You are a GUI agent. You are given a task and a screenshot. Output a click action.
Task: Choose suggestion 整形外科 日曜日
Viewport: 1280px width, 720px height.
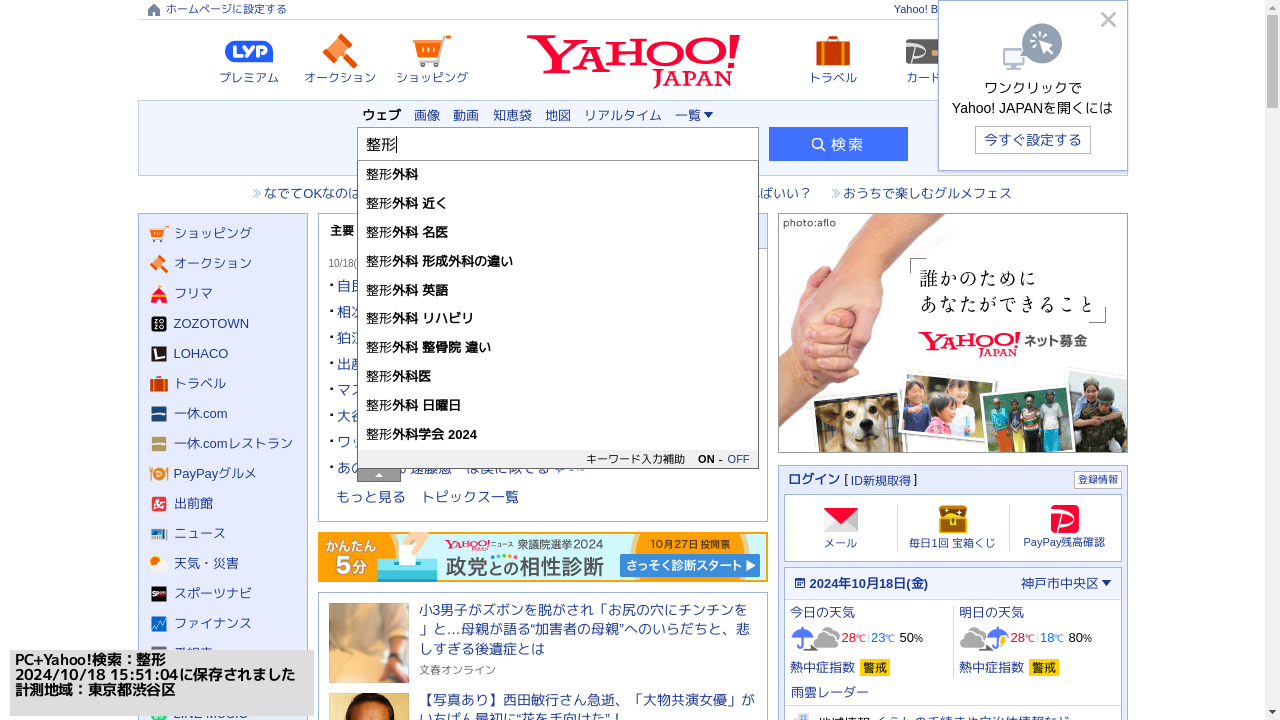[x=558, y=405]
